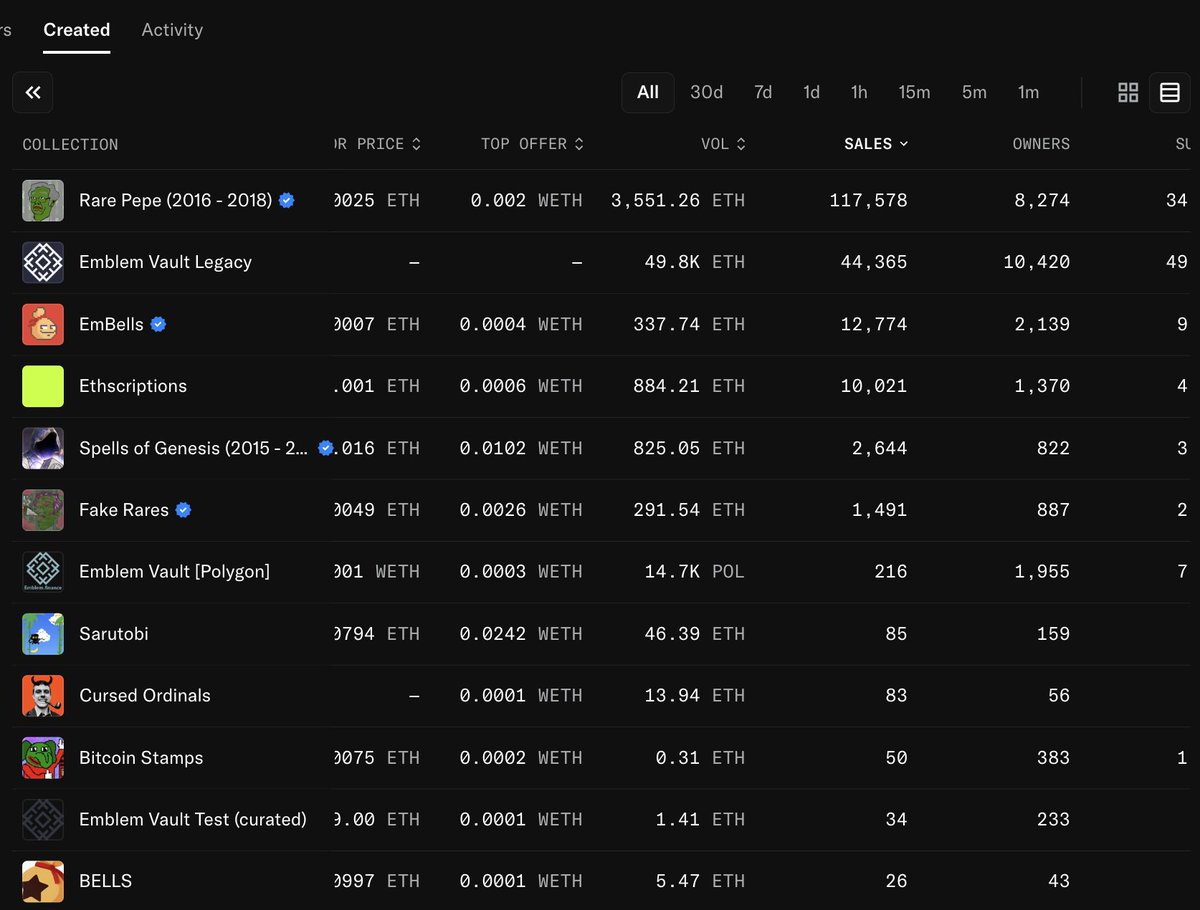
Task: Open Emblem Vault Test (curated) name
Action: [x=193, y=819]
